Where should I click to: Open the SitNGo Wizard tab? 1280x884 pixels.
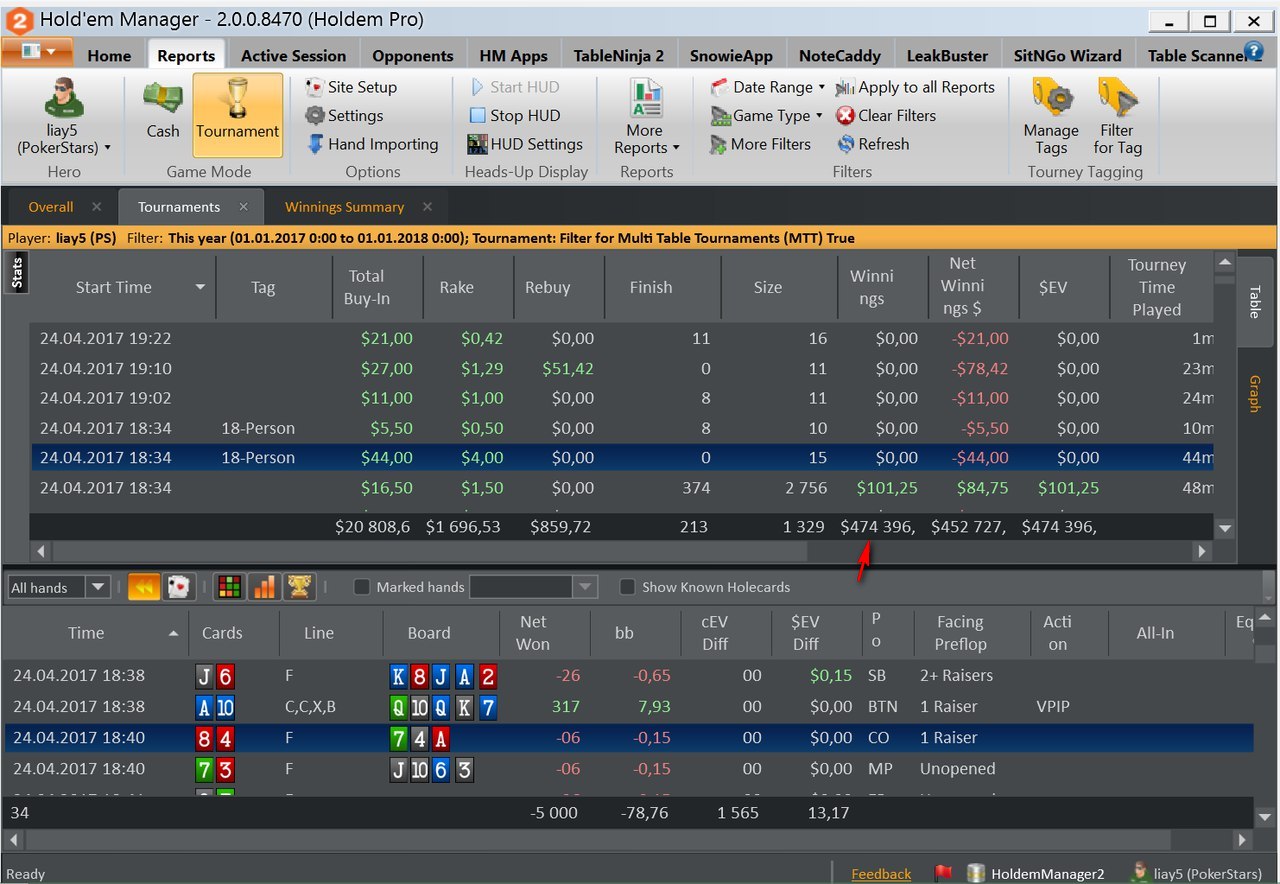pyautogui.click(x=1067, y=56)
